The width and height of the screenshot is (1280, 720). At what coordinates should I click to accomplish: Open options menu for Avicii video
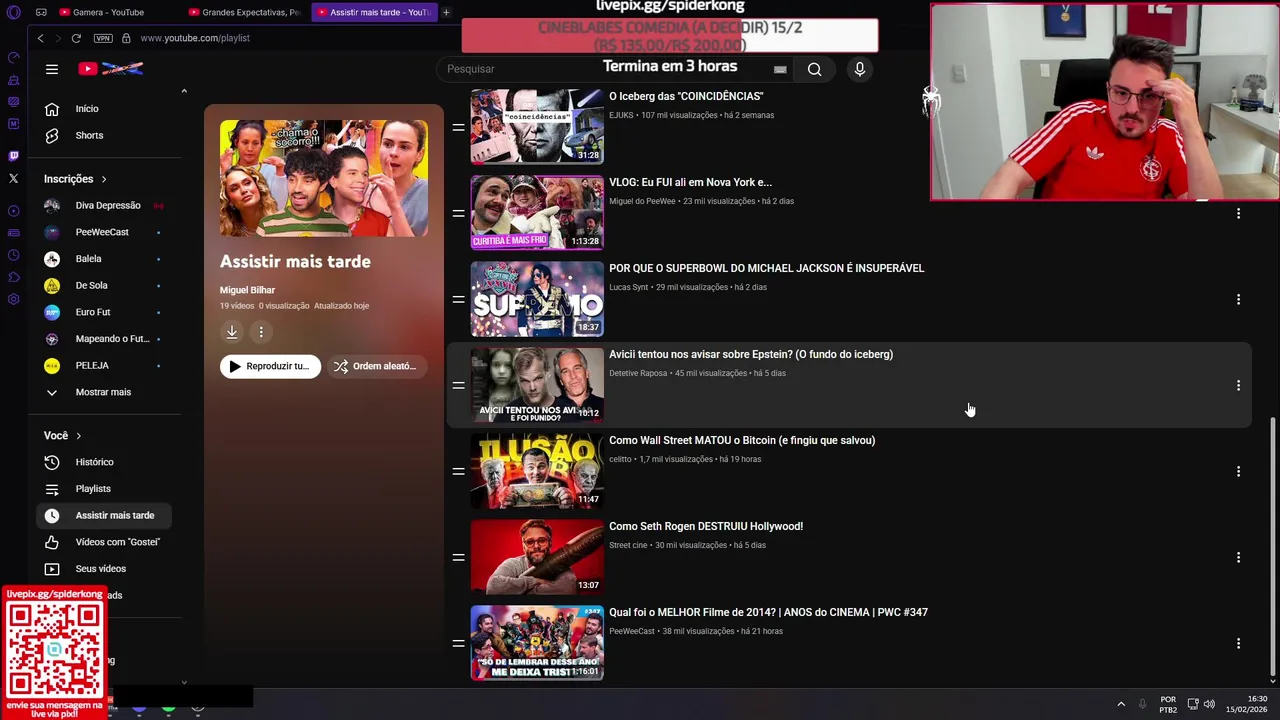coord(1238,385)
